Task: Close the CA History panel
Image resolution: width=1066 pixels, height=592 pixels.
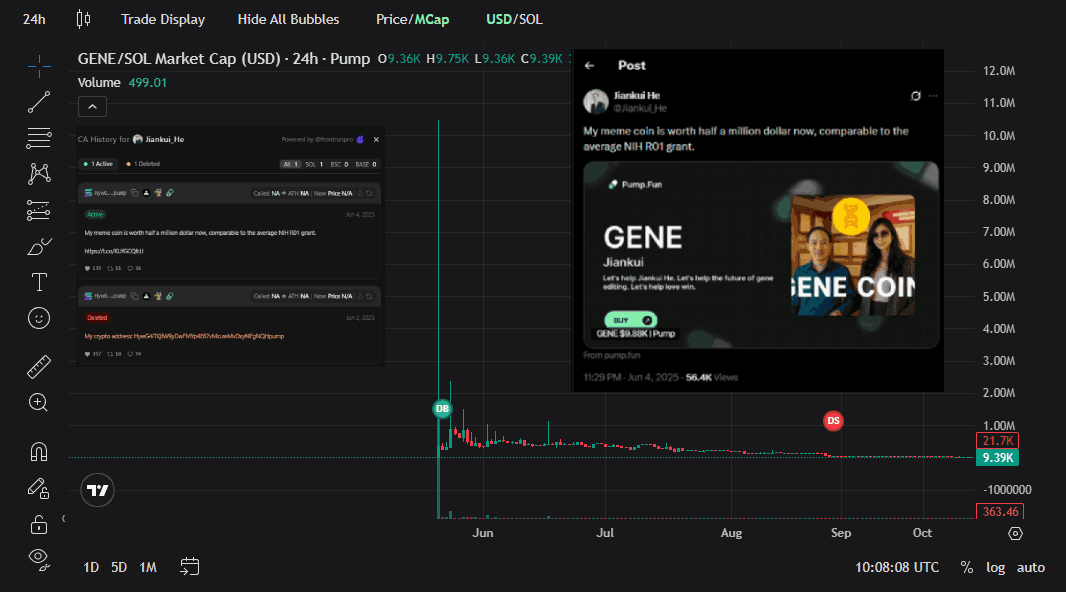Action: [x=376, y=139]
